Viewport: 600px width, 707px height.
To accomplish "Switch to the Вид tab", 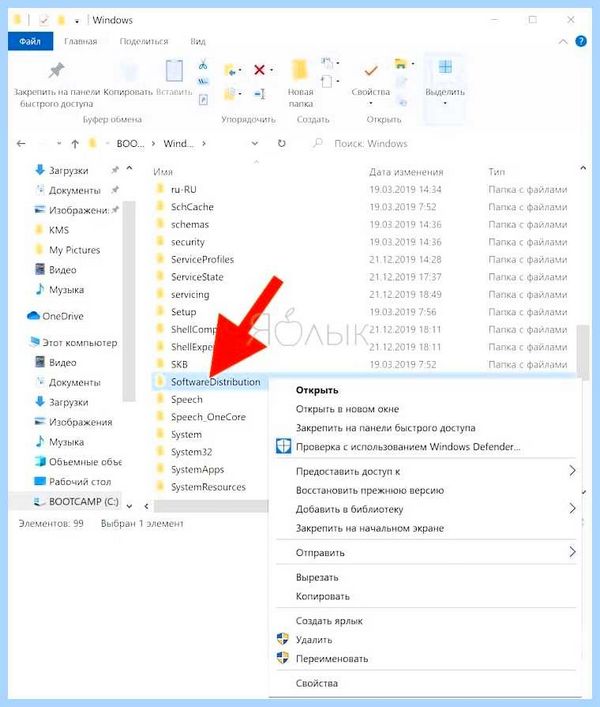I will click(x=198, y=41).
